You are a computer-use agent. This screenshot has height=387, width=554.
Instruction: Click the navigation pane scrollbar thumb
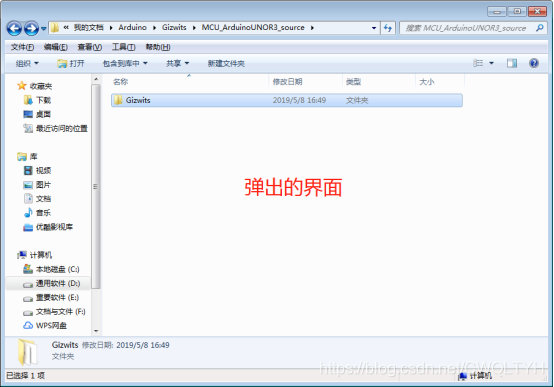96,187
